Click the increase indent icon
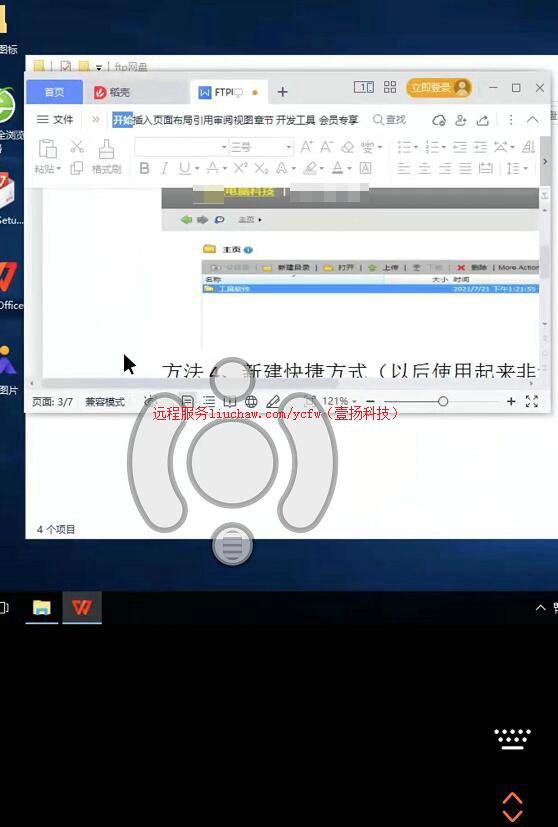558x827 pixels. point(480,147)
